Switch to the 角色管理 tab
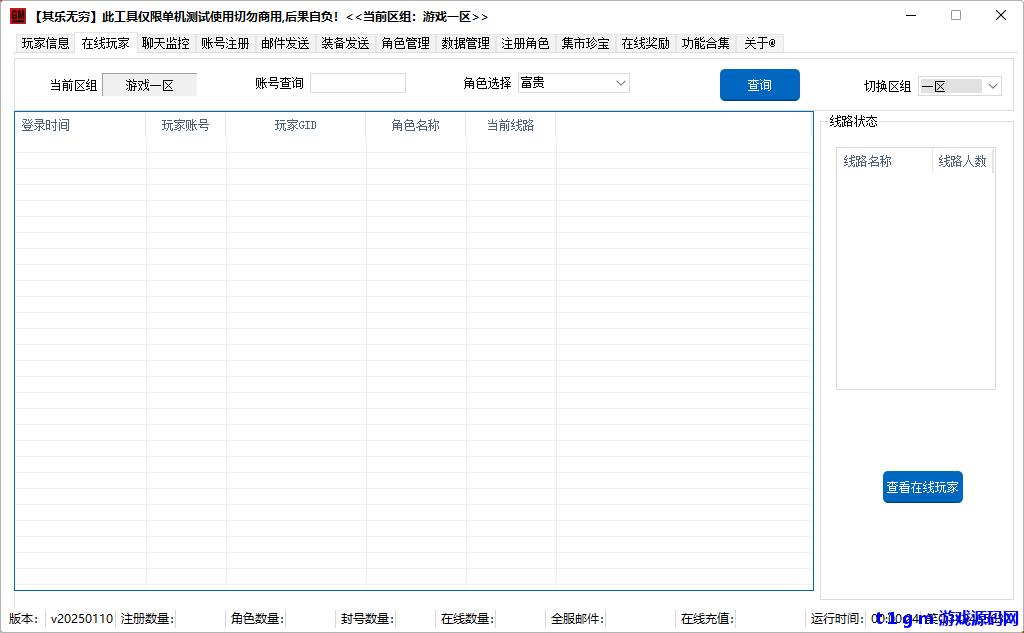The image size is (1024, 633). pyautogui.click(x=405, y=43)
